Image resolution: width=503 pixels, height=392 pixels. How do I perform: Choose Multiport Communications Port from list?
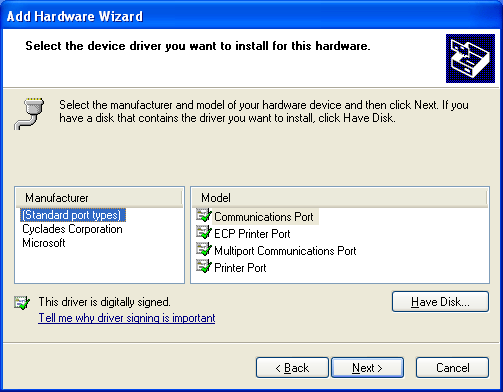[285, 251]
